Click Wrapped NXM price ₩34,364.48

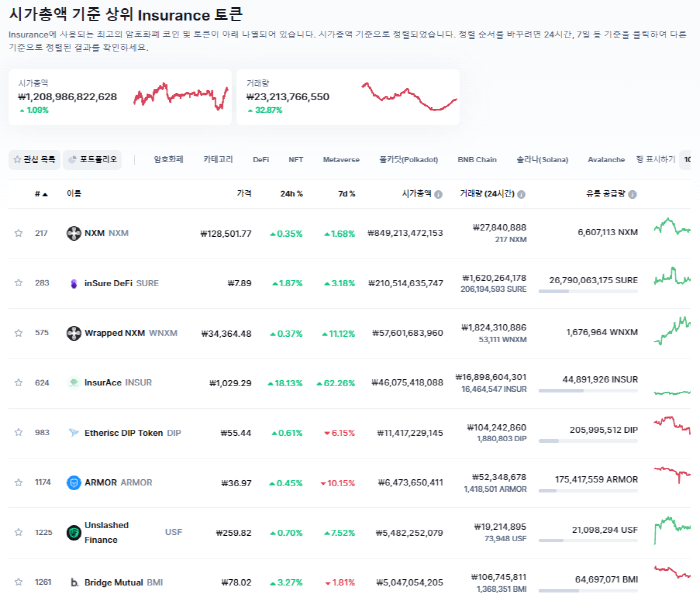pos(226,333)
